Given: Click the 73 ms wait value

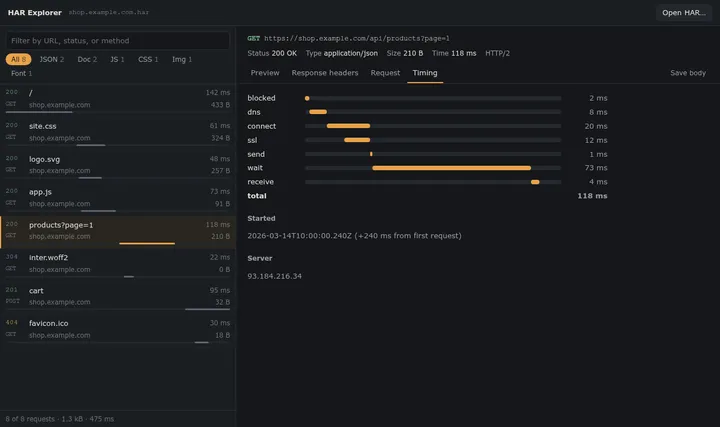Looking at the screenshot, I should 596,168.
